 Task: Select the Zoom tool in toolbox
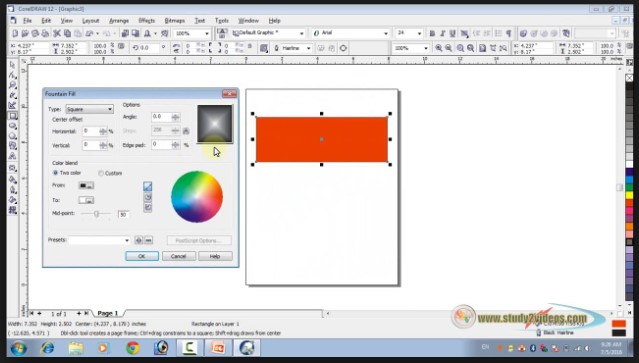point(13,85)
